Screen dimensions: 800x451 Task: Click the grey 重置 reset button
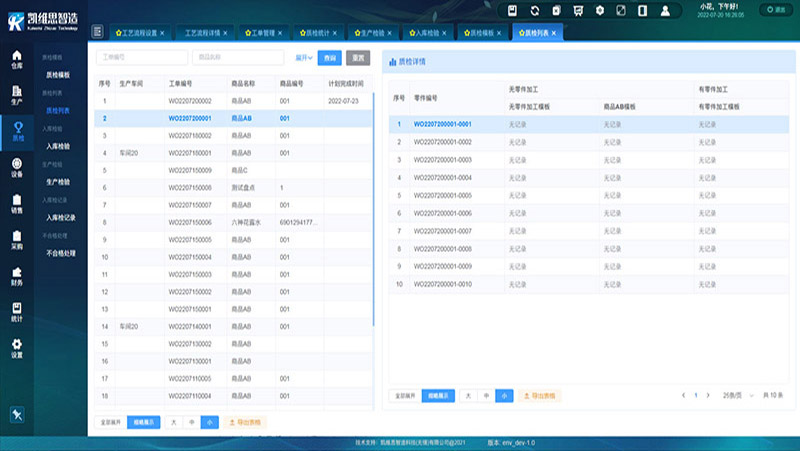click(x=358, y=58)
